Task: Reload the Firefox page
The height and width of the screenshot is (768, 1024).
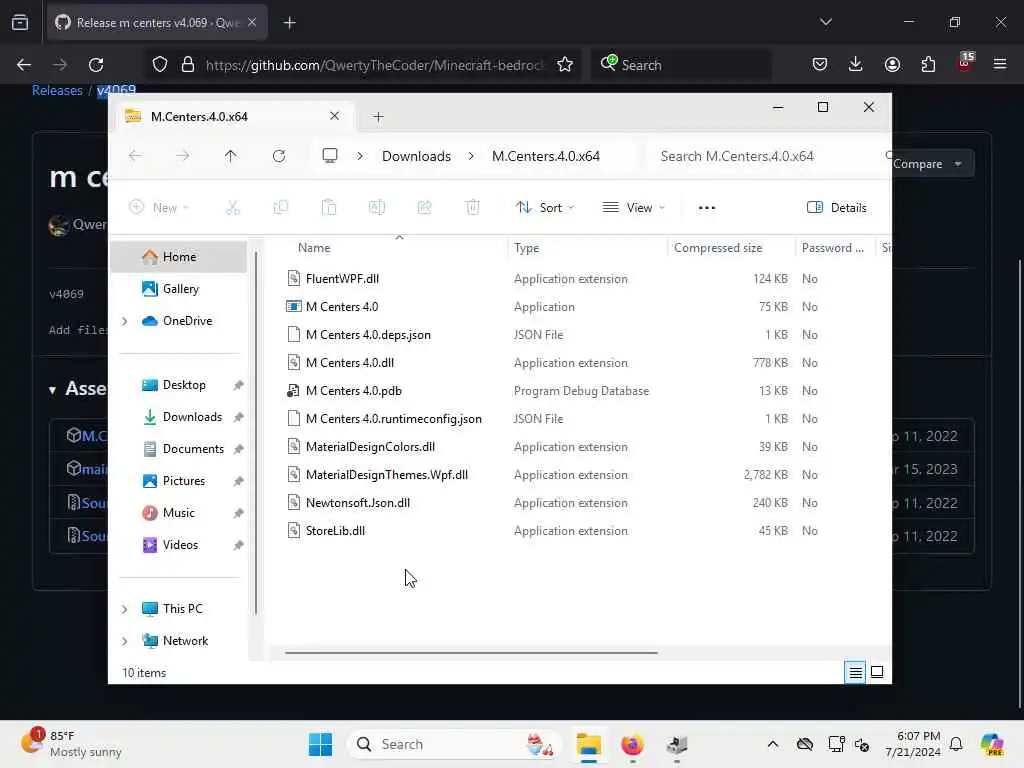Action: point(96,65)
